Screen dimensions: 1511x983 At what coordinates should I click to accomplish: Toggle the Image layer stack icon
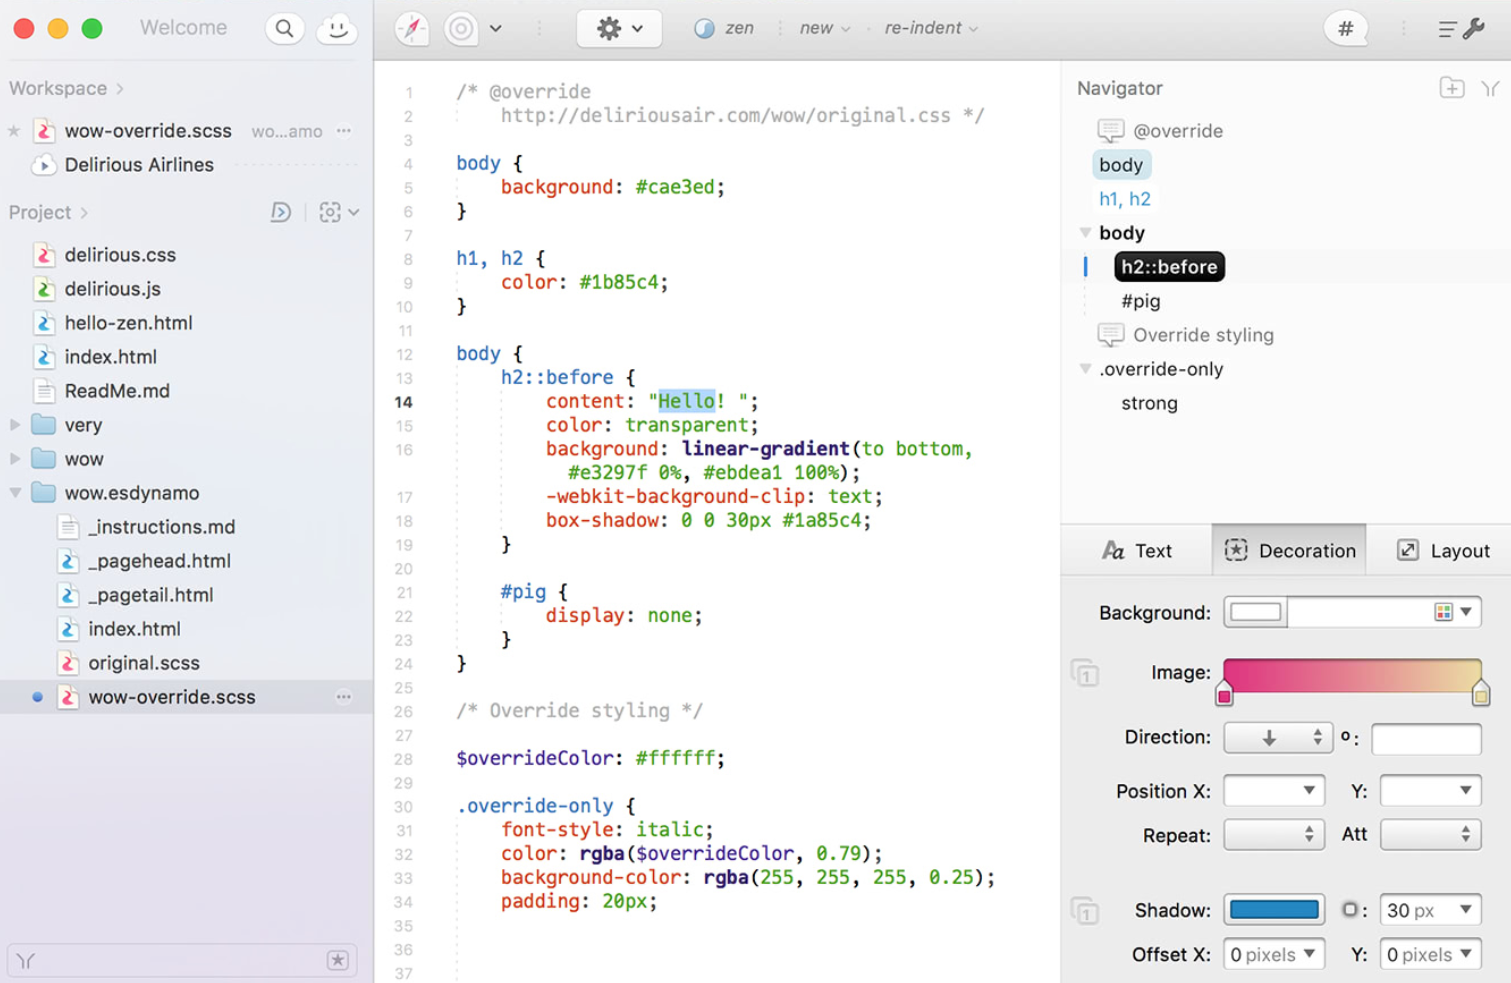[x=1085, y=673]
